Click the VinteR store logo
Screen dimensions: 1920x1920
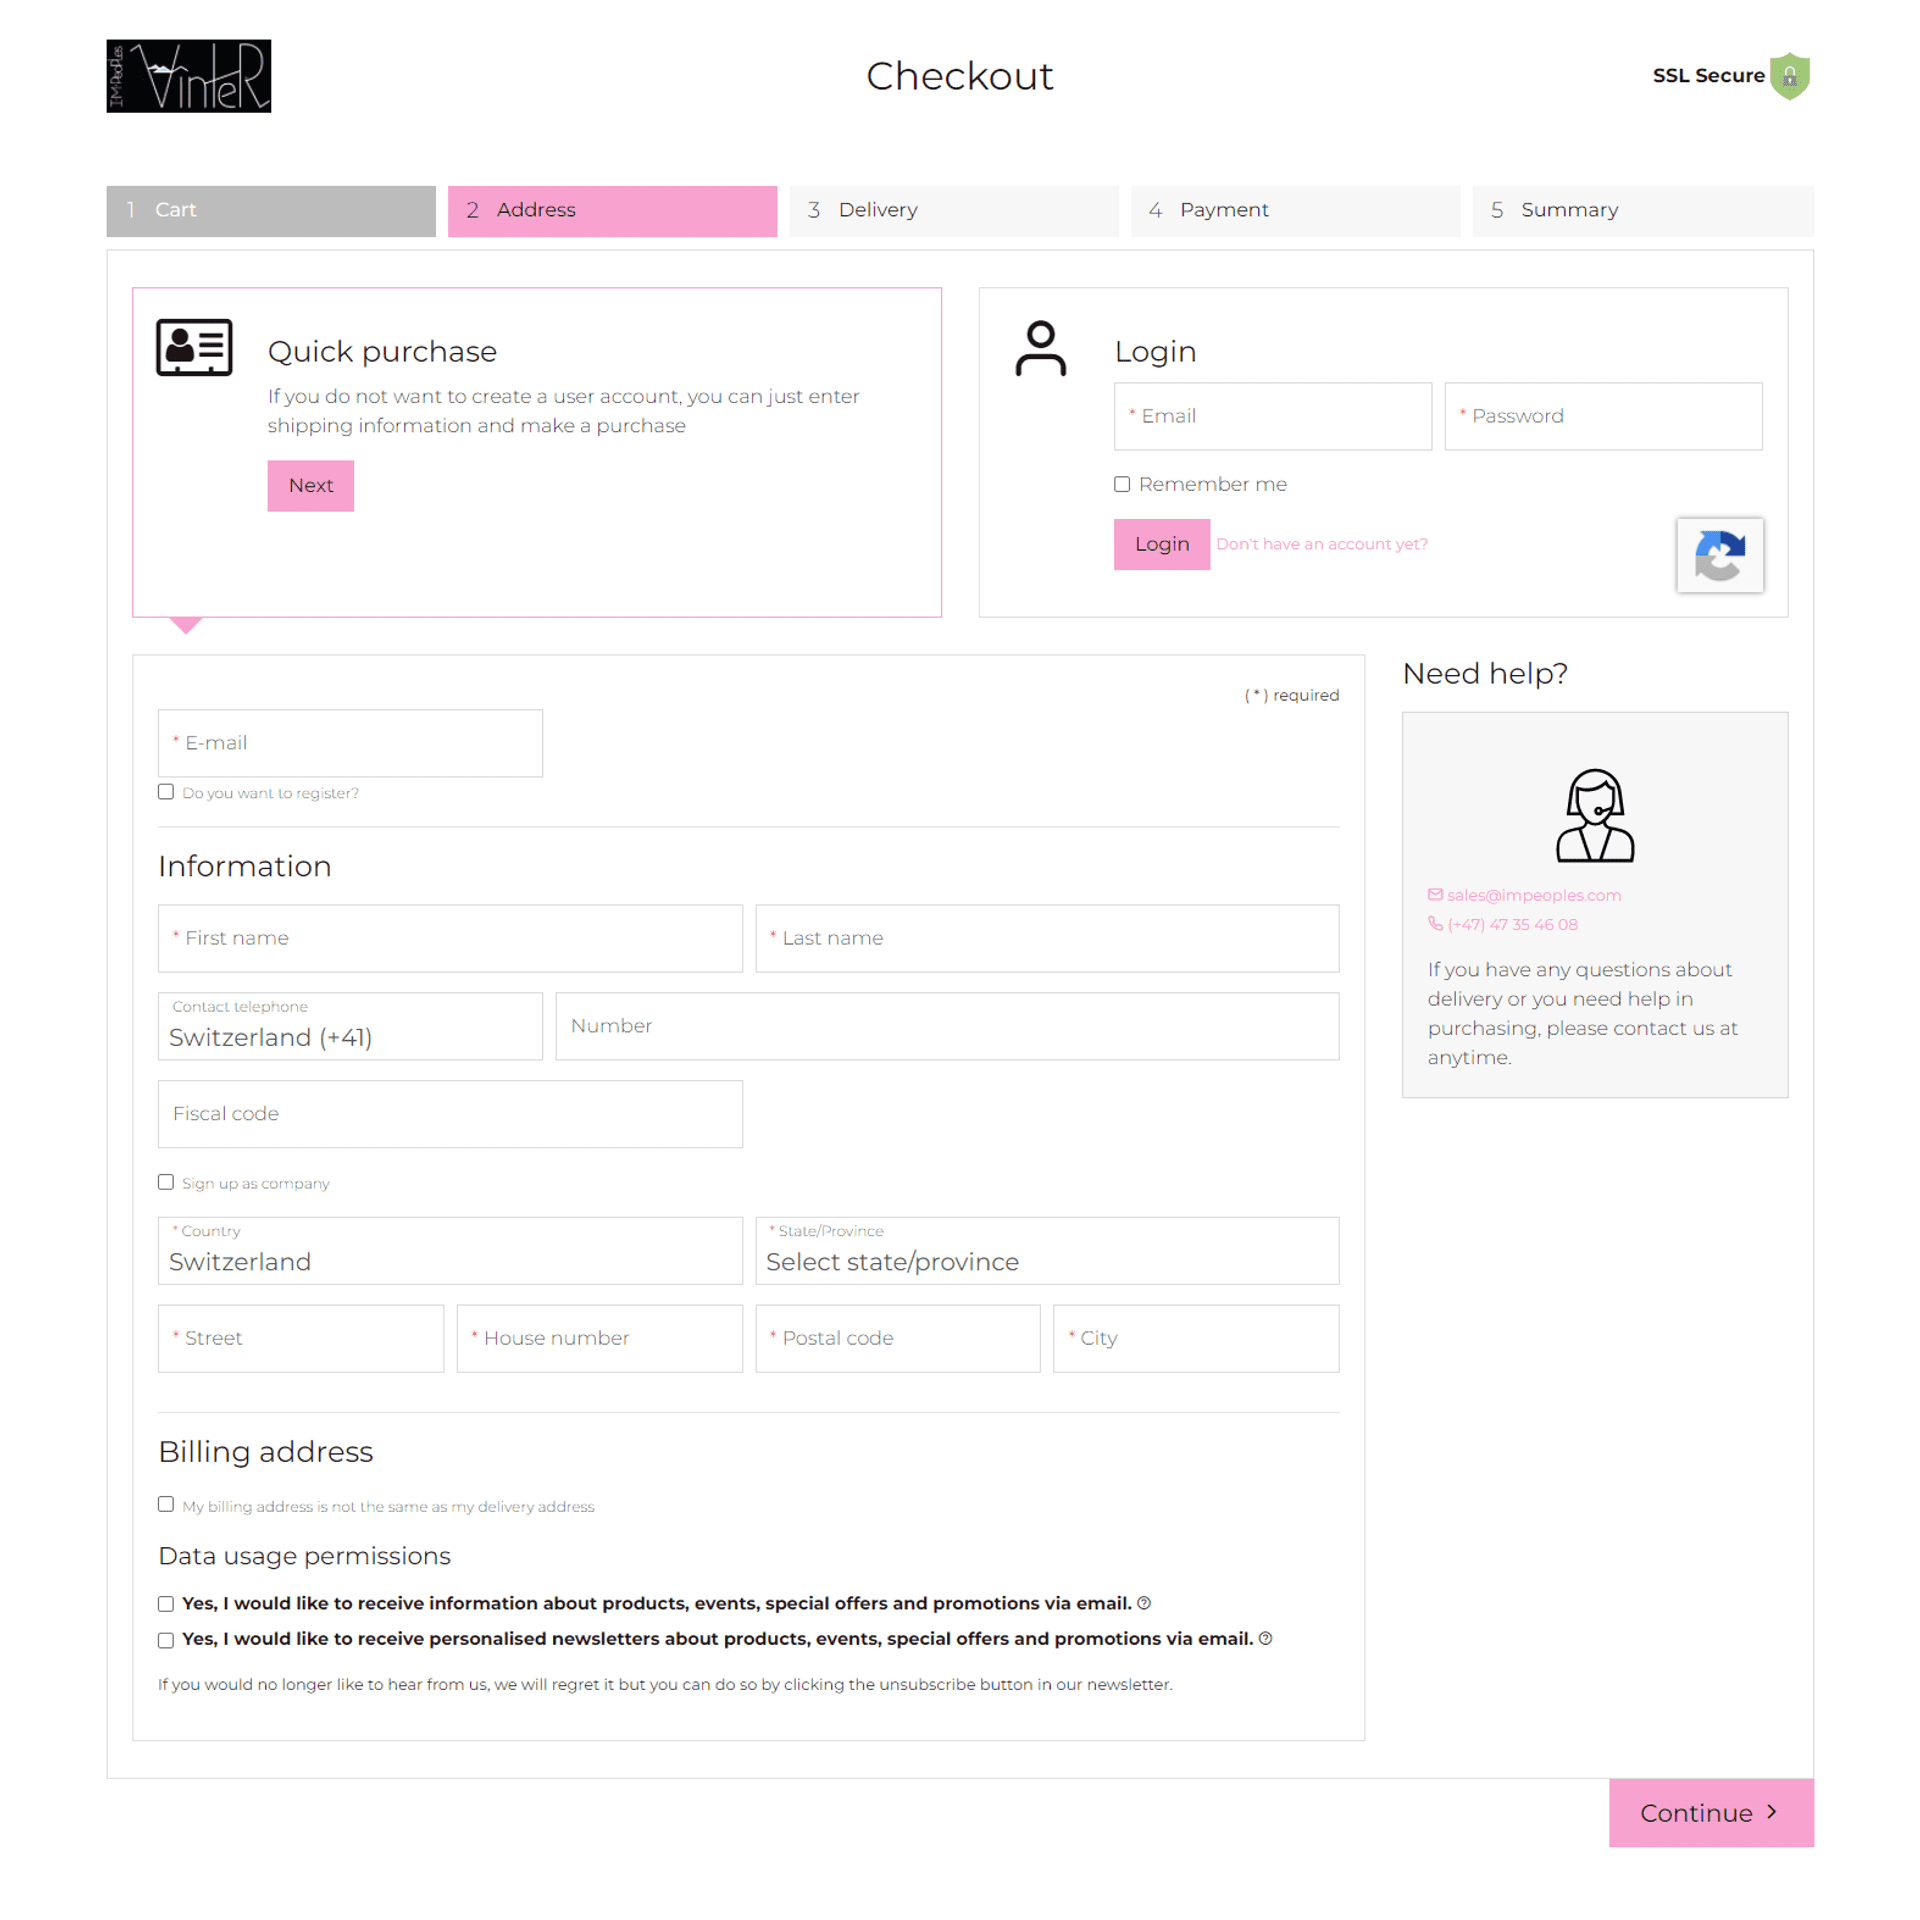point(188,76)
